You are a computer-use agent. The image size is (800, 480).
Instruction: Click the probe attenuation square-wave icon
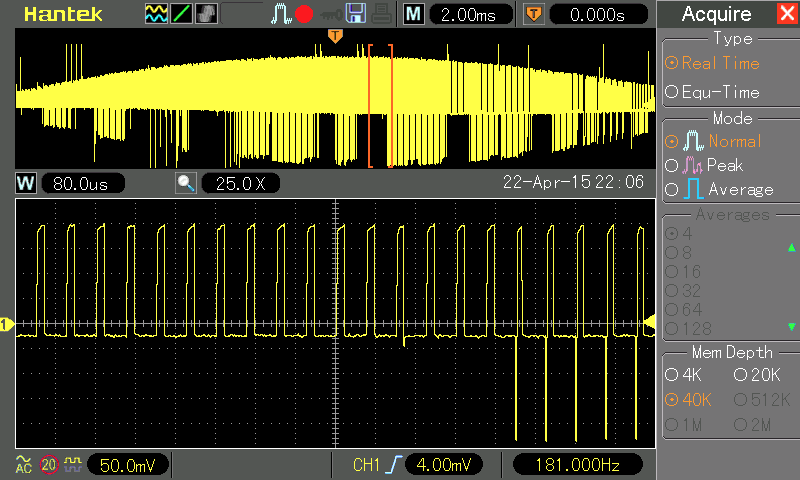point(73,464)
